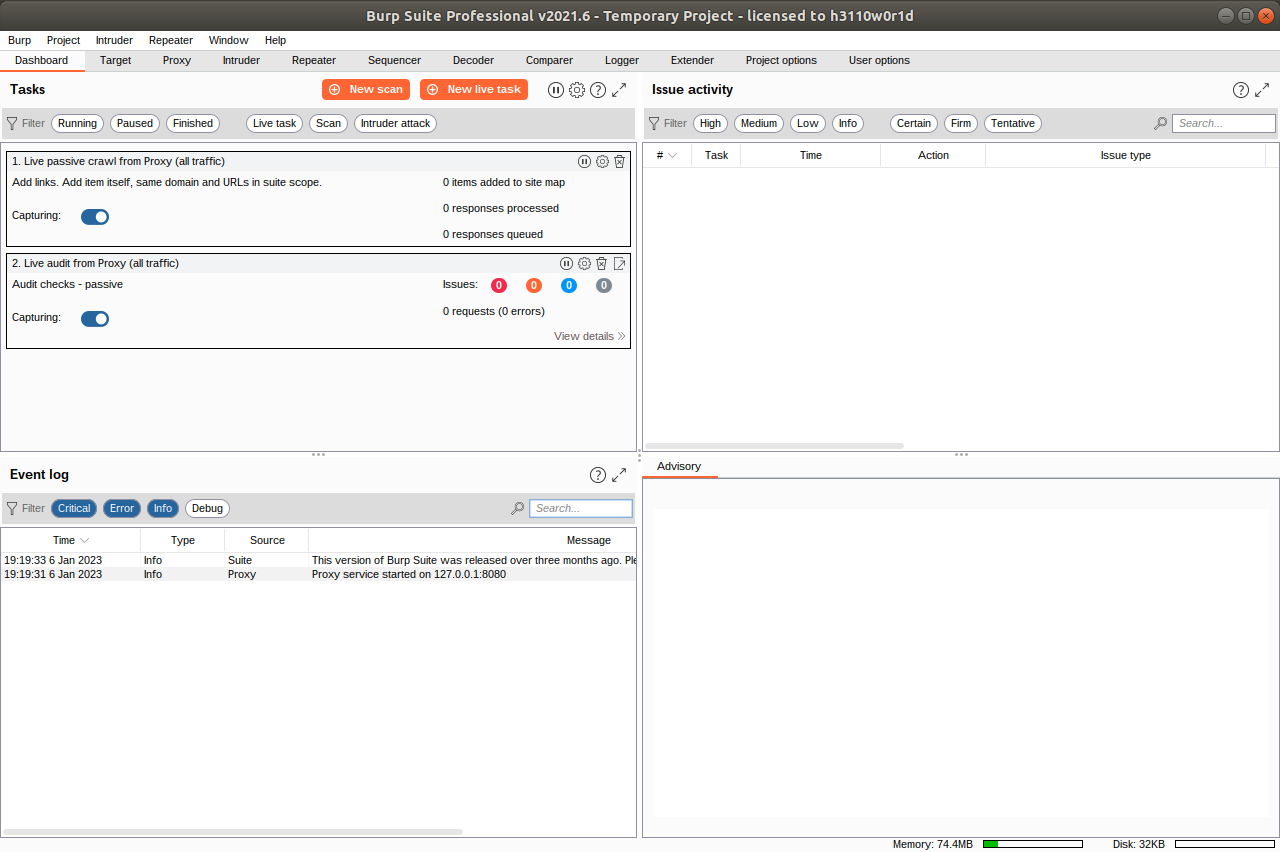Toggle Paused tasks filter
Viewport: 1280px width, 852px height.
[x=135, y=124]
